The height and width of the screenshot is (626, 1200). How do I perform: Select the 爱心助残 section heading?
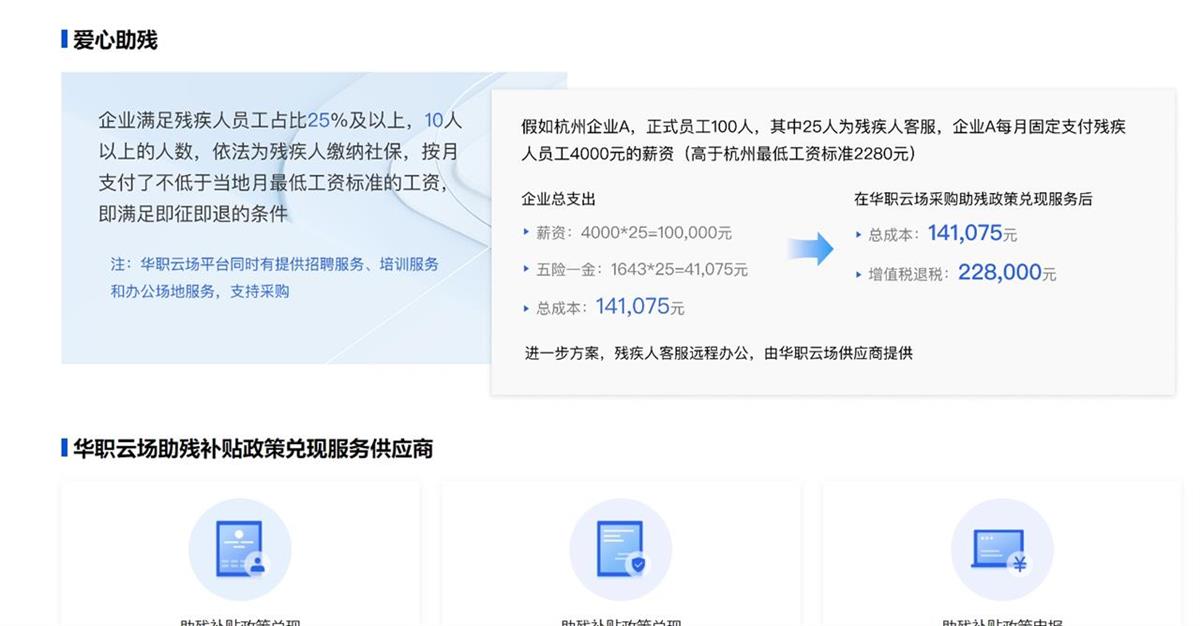coord(115,40)
